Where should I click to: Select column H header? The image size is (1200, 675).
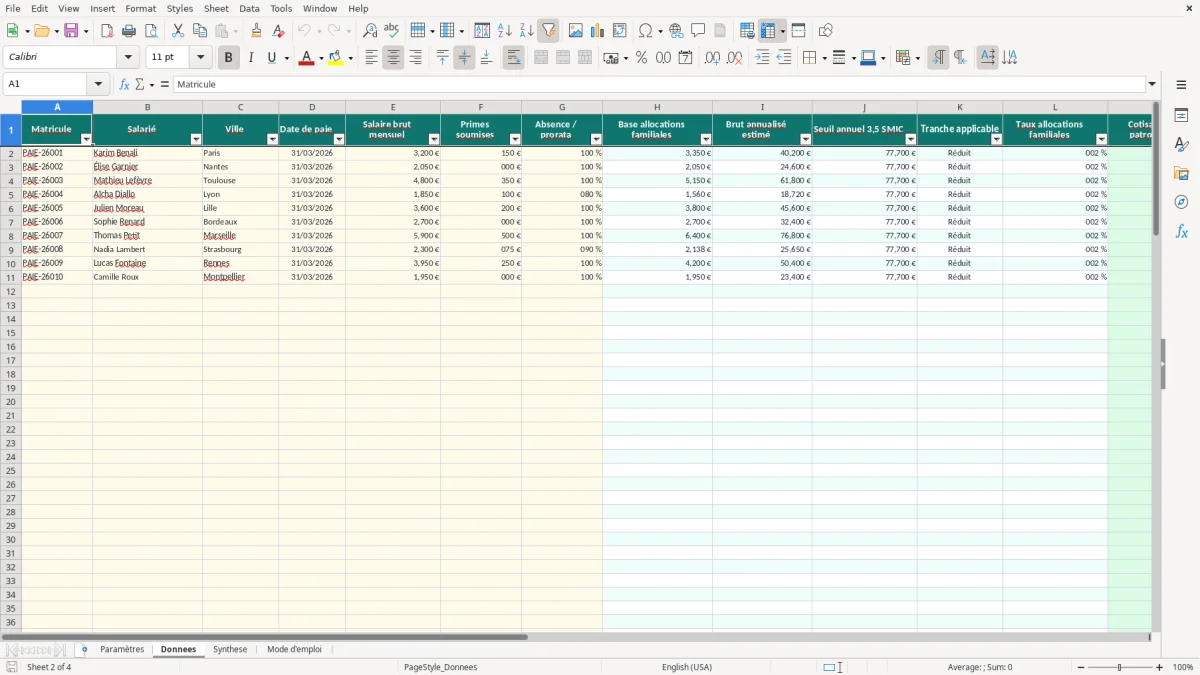pos(657,107)
